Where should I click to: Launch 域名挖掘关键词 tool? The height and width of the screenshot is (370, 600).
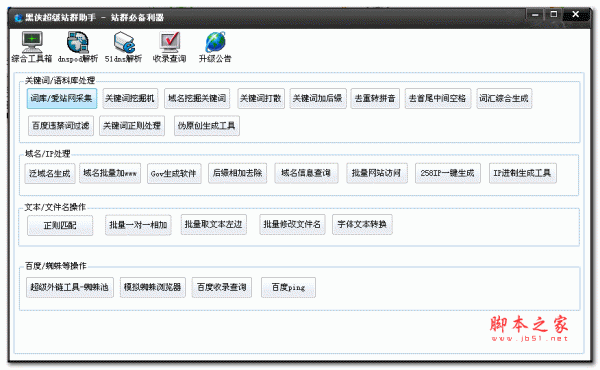click(x=197, y=98)
